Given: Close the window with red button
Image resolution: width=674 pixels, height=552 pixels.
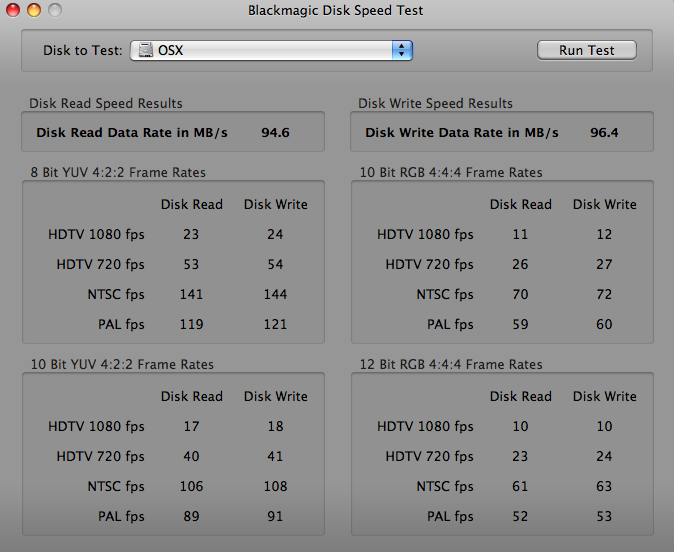Looking at the screenshot, I should (x=13, y=10).
